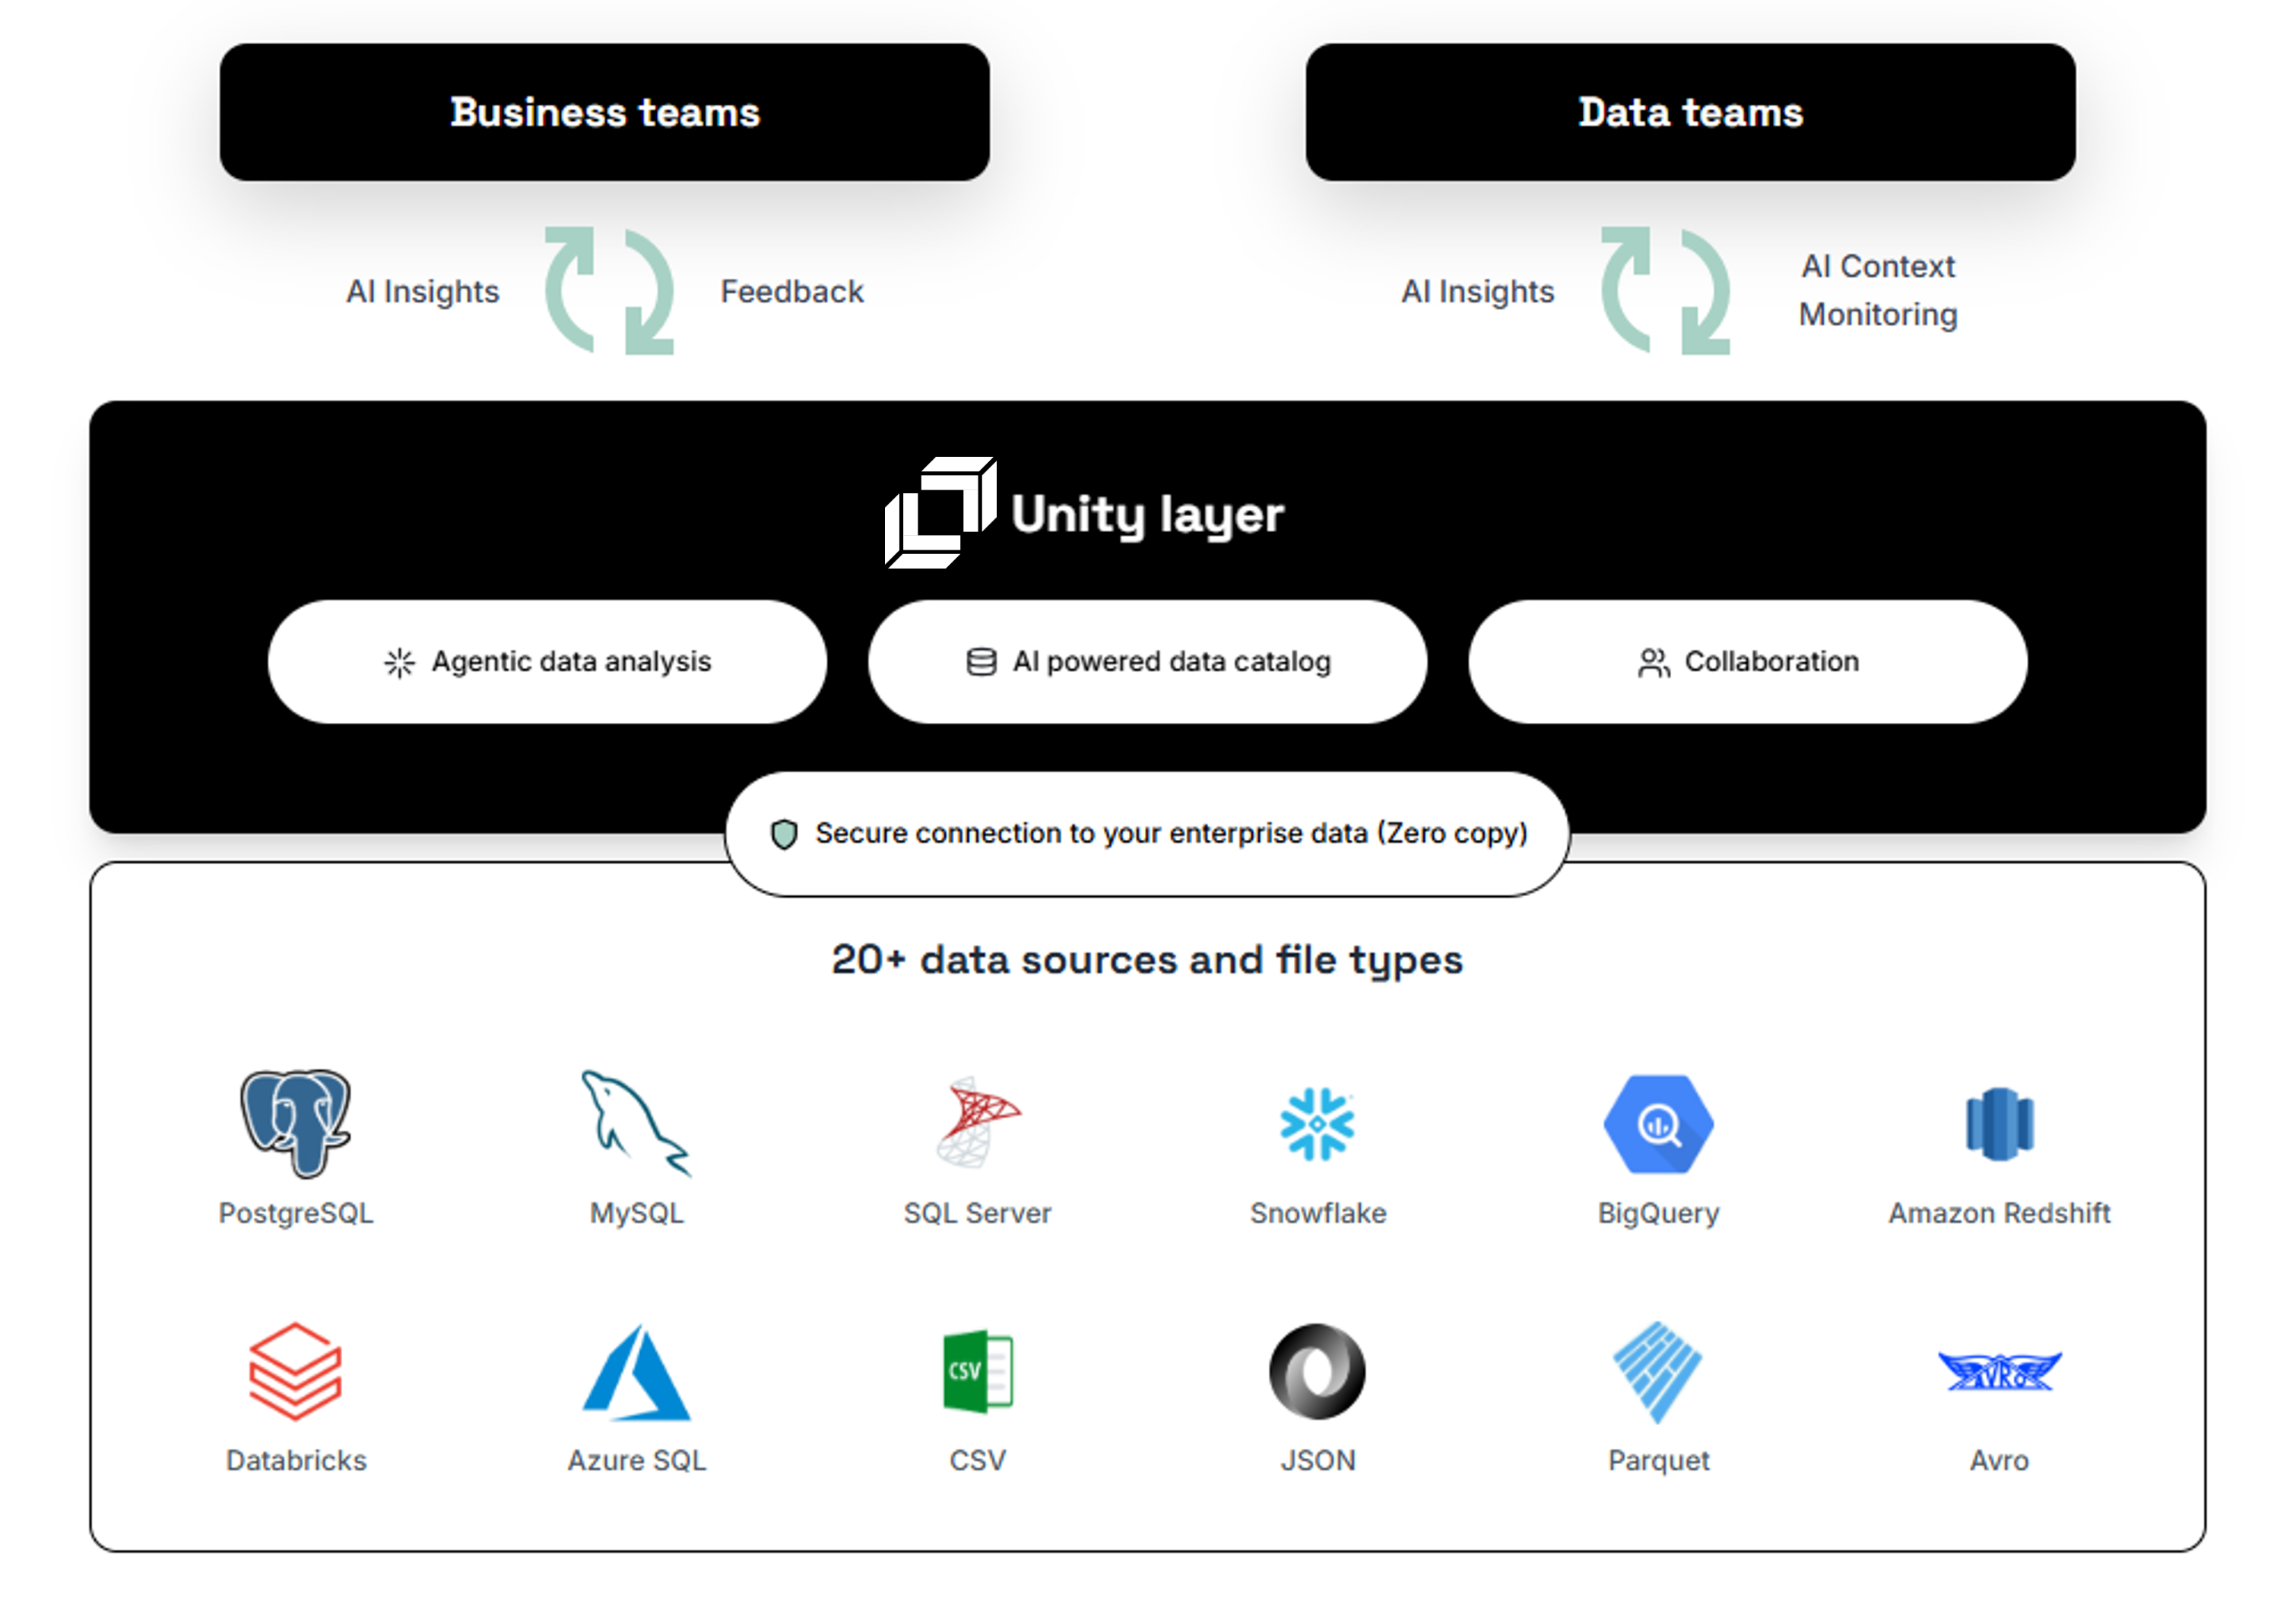Click the Amazon Redshift icon
The image size is (2296, 1603).
[x=1998, y=1123]
